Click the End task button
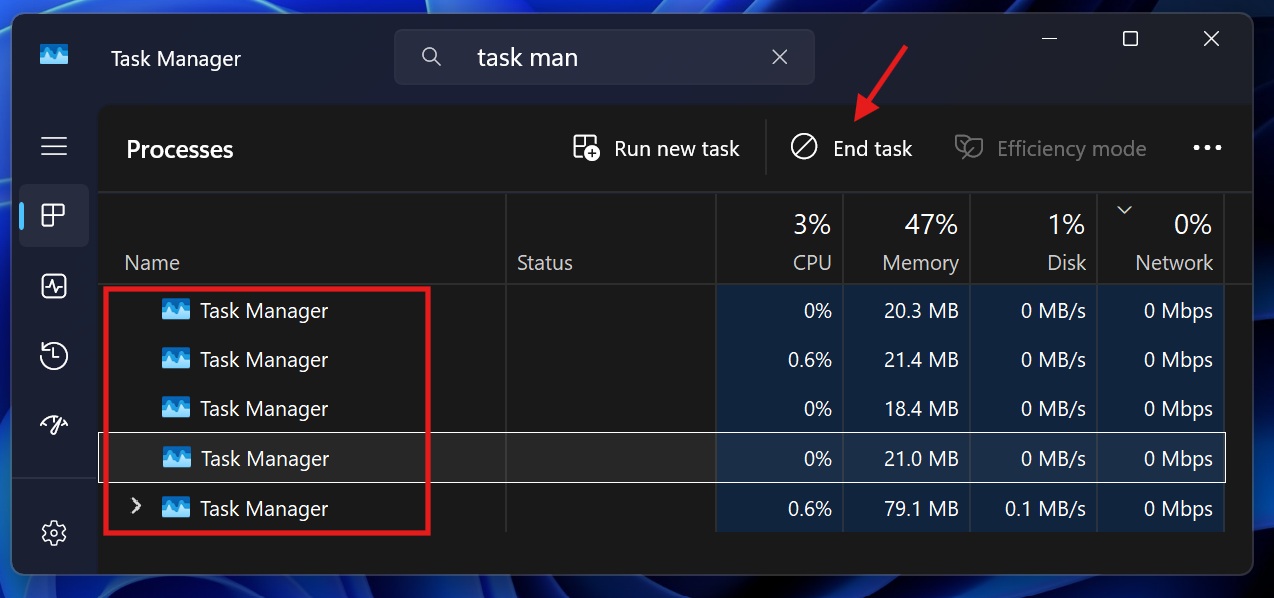 [x=852, y=147]
